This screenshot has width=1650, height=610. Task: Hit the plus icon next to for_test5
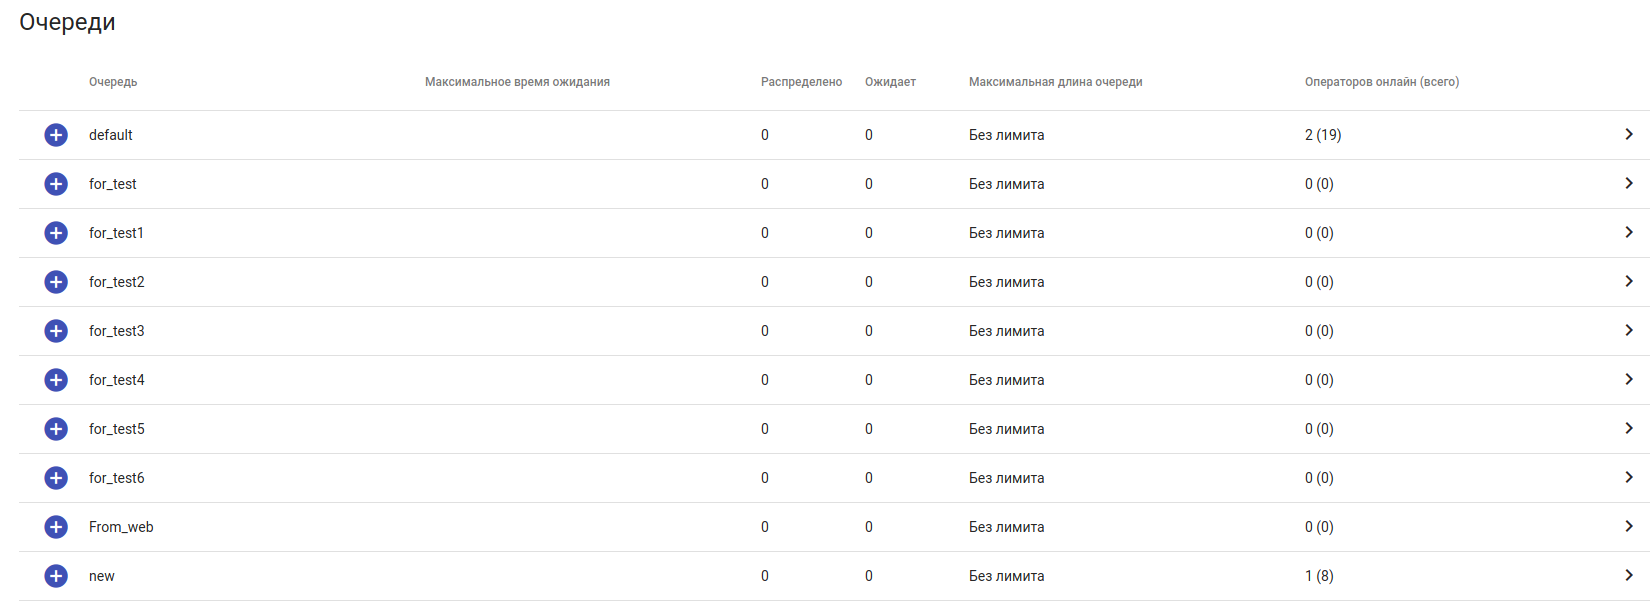pos(56,429)
